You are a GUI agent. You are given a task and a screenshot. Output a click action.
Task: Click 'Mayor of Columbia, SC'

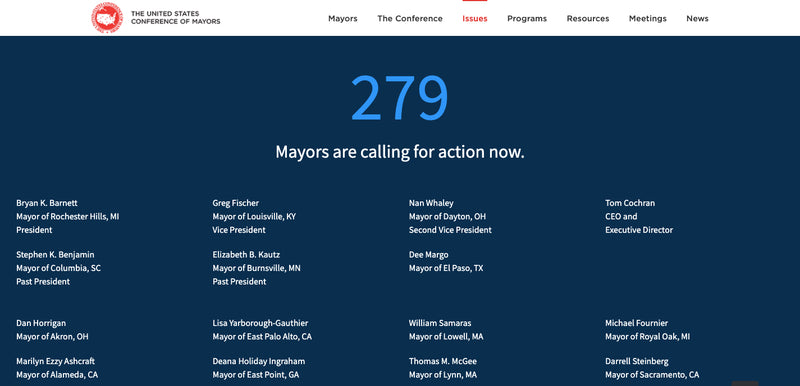58,268
